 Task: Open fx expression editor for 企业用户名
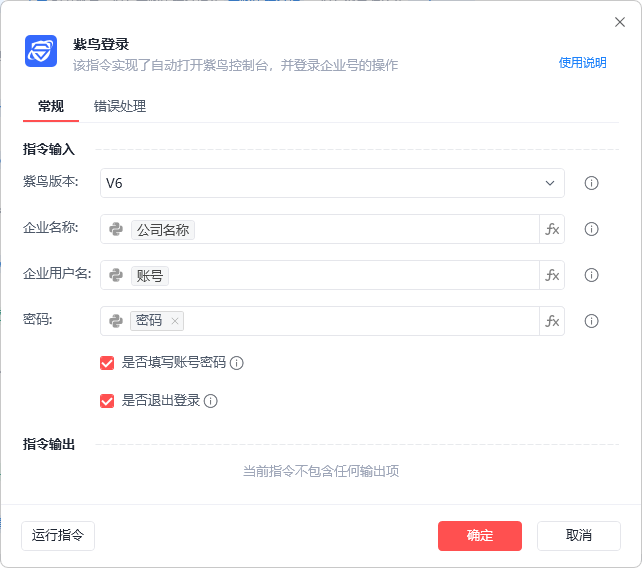pyautogui.click(x=552, y=275)
